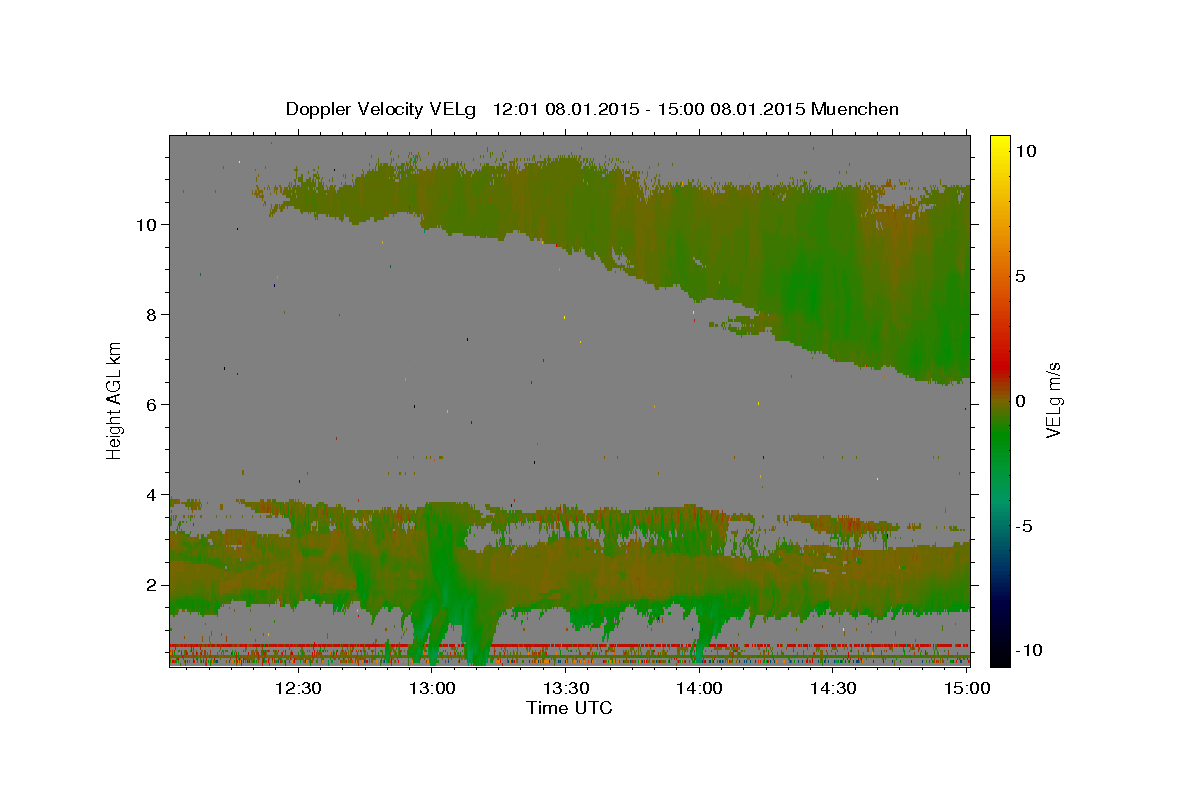Click the height axis label 6

151,405
